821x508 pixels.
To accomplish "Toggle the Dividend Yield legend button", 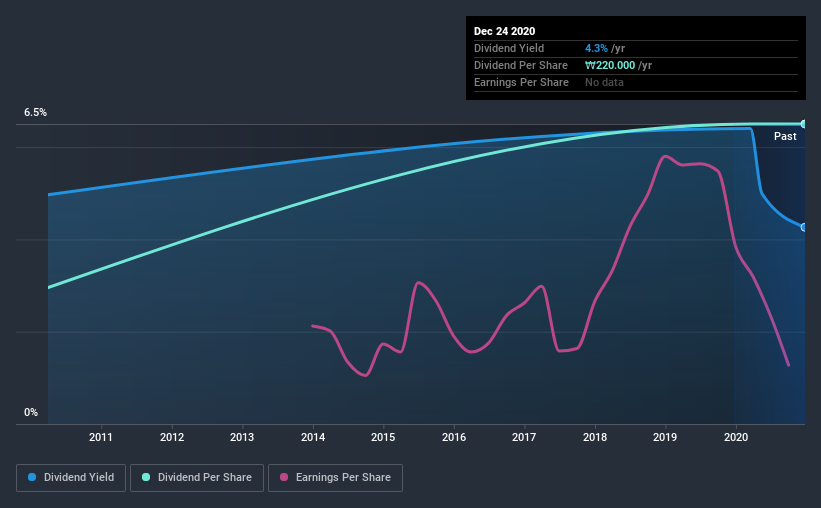I will [x=71, y=478].
